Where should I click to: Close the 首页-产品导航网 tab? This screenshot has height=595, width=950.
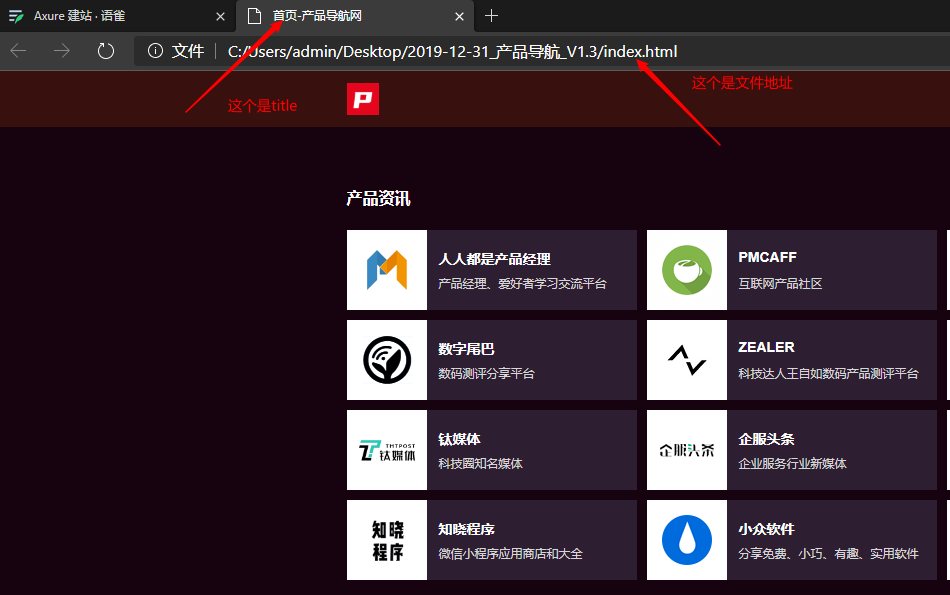[459, 17]
